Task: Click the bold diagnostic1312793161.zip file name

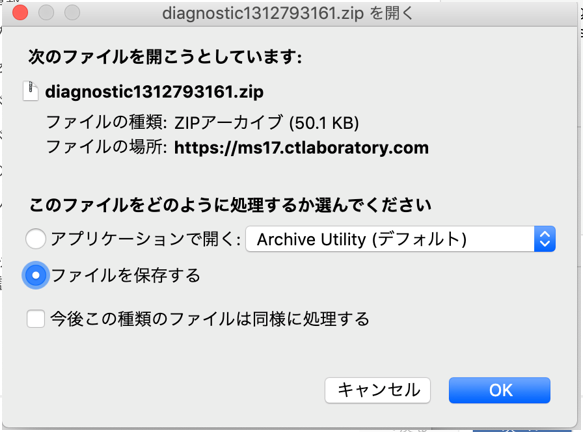Action: (x=154, y=92)
